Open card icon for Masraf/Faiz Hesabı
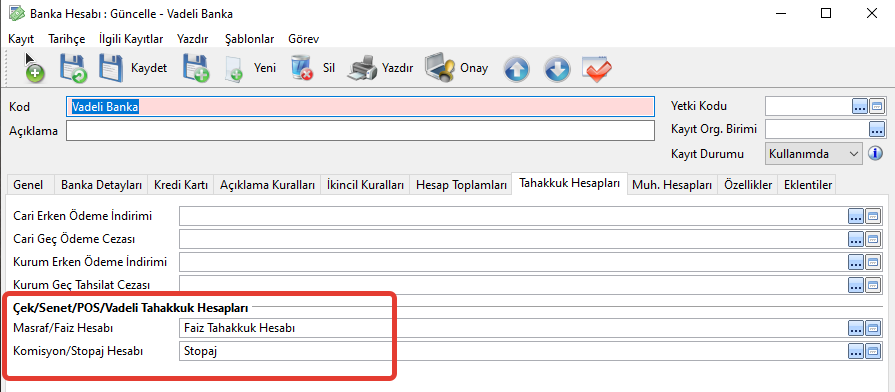The width and height of the screenshot is (895, 392). click(x=872, y=328)
